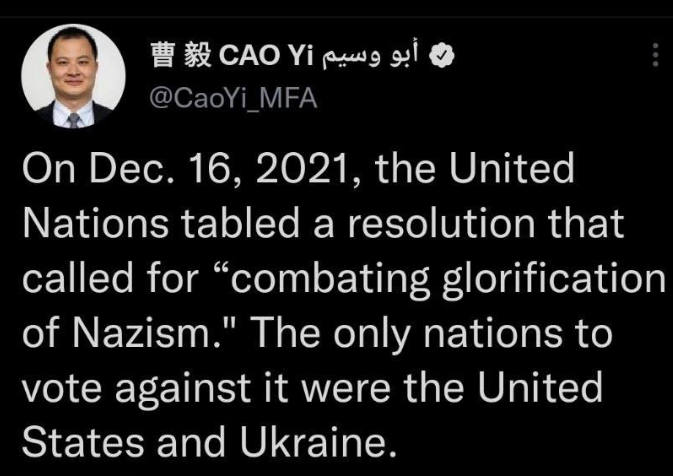The height and width of the screenshot is (476, 673).
Task: Click the word States on last line
Action: 83,443
